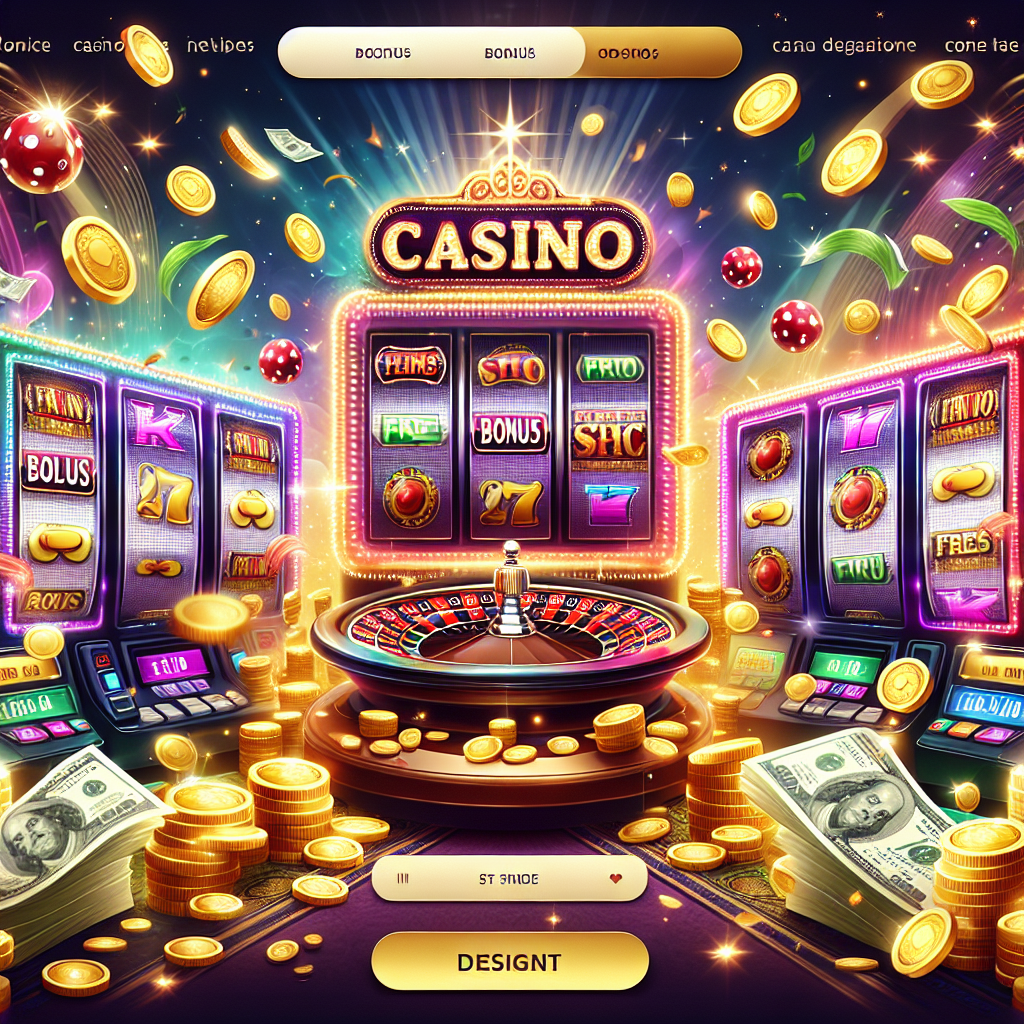Click the glowing CASINO marquee sign
This screenshot has width=1024, height=1024.
[509, 242]
